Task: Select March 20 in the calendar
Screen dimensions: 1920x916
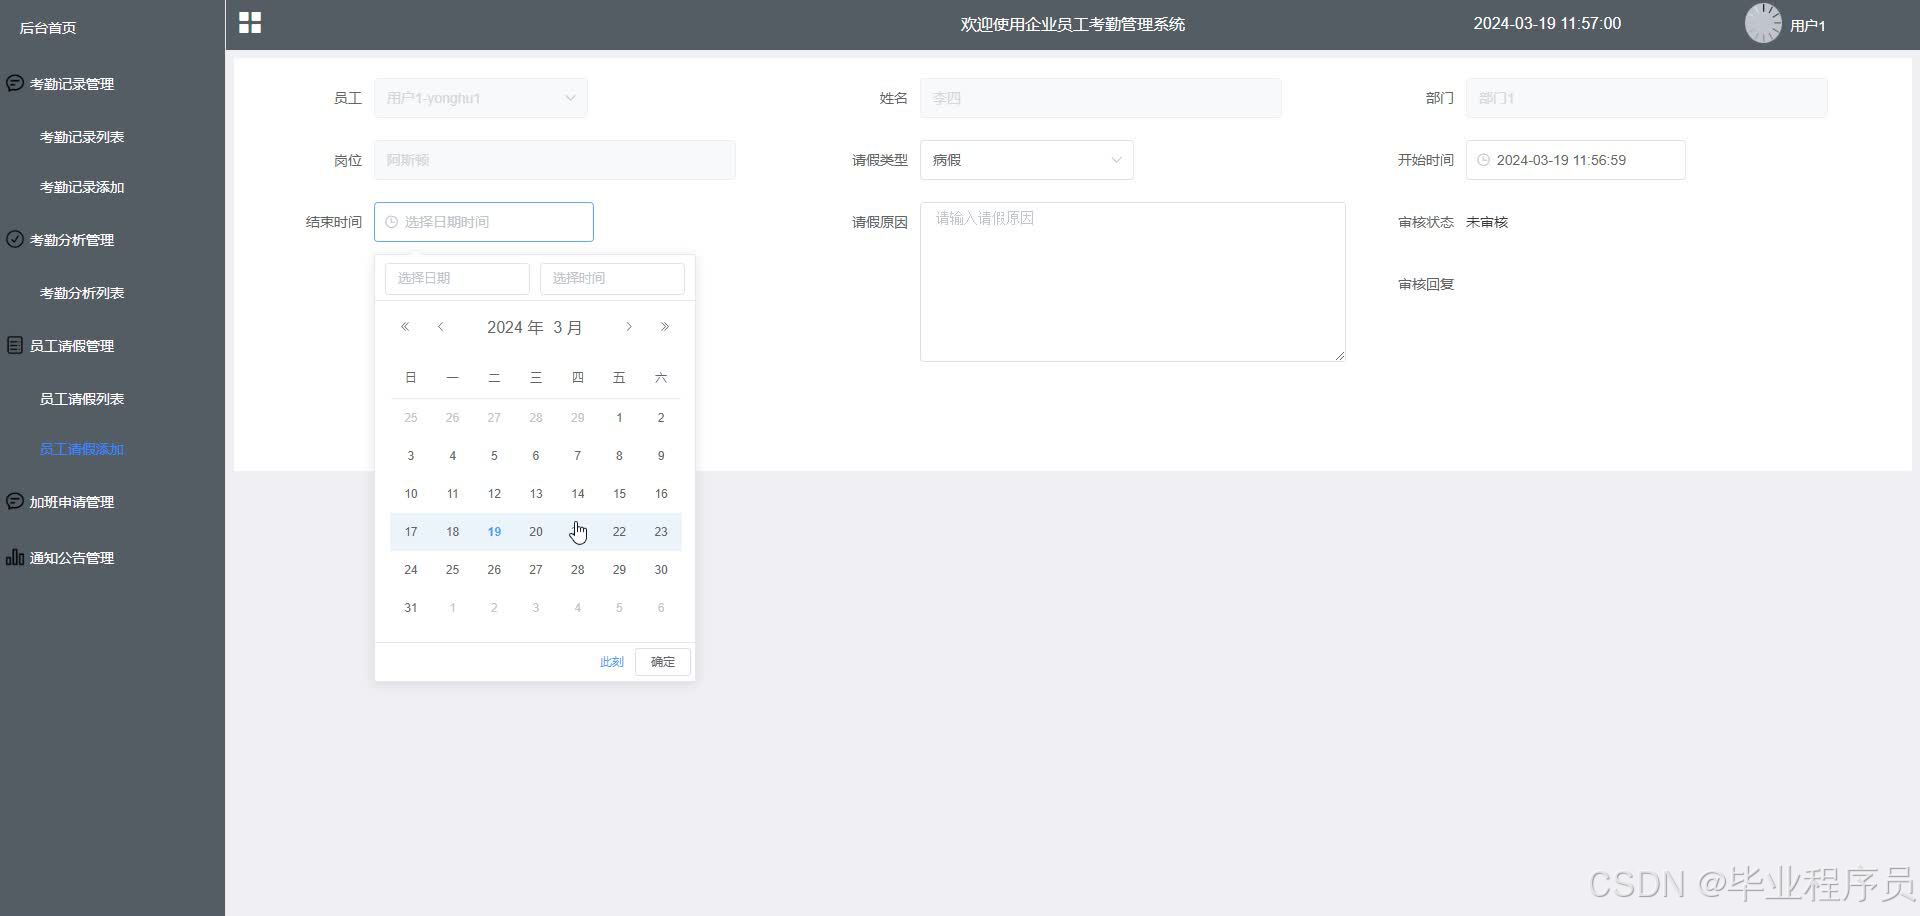Action: (536, 532)
